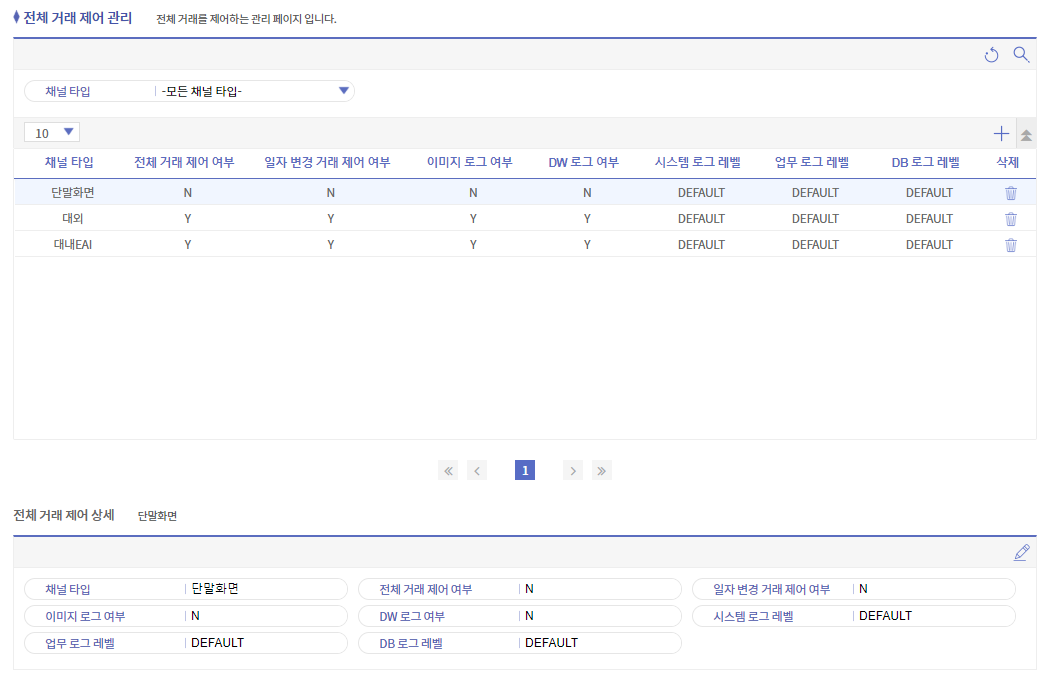Click 이미지 로그 여부 detail field
Image resolution: width=1043 pixels, height=679 pixels.
pyautogui.click(x=186, y=616)
